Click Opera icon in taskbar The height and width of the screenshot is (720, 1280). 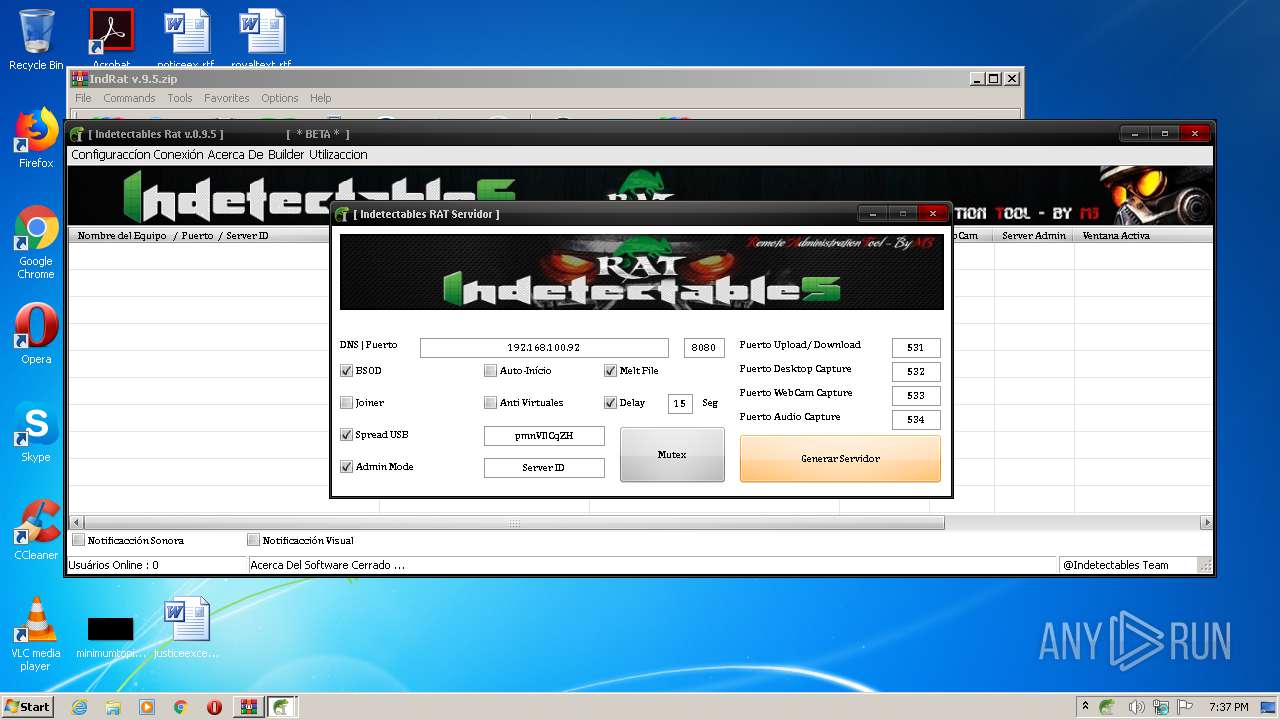point(214,707)
